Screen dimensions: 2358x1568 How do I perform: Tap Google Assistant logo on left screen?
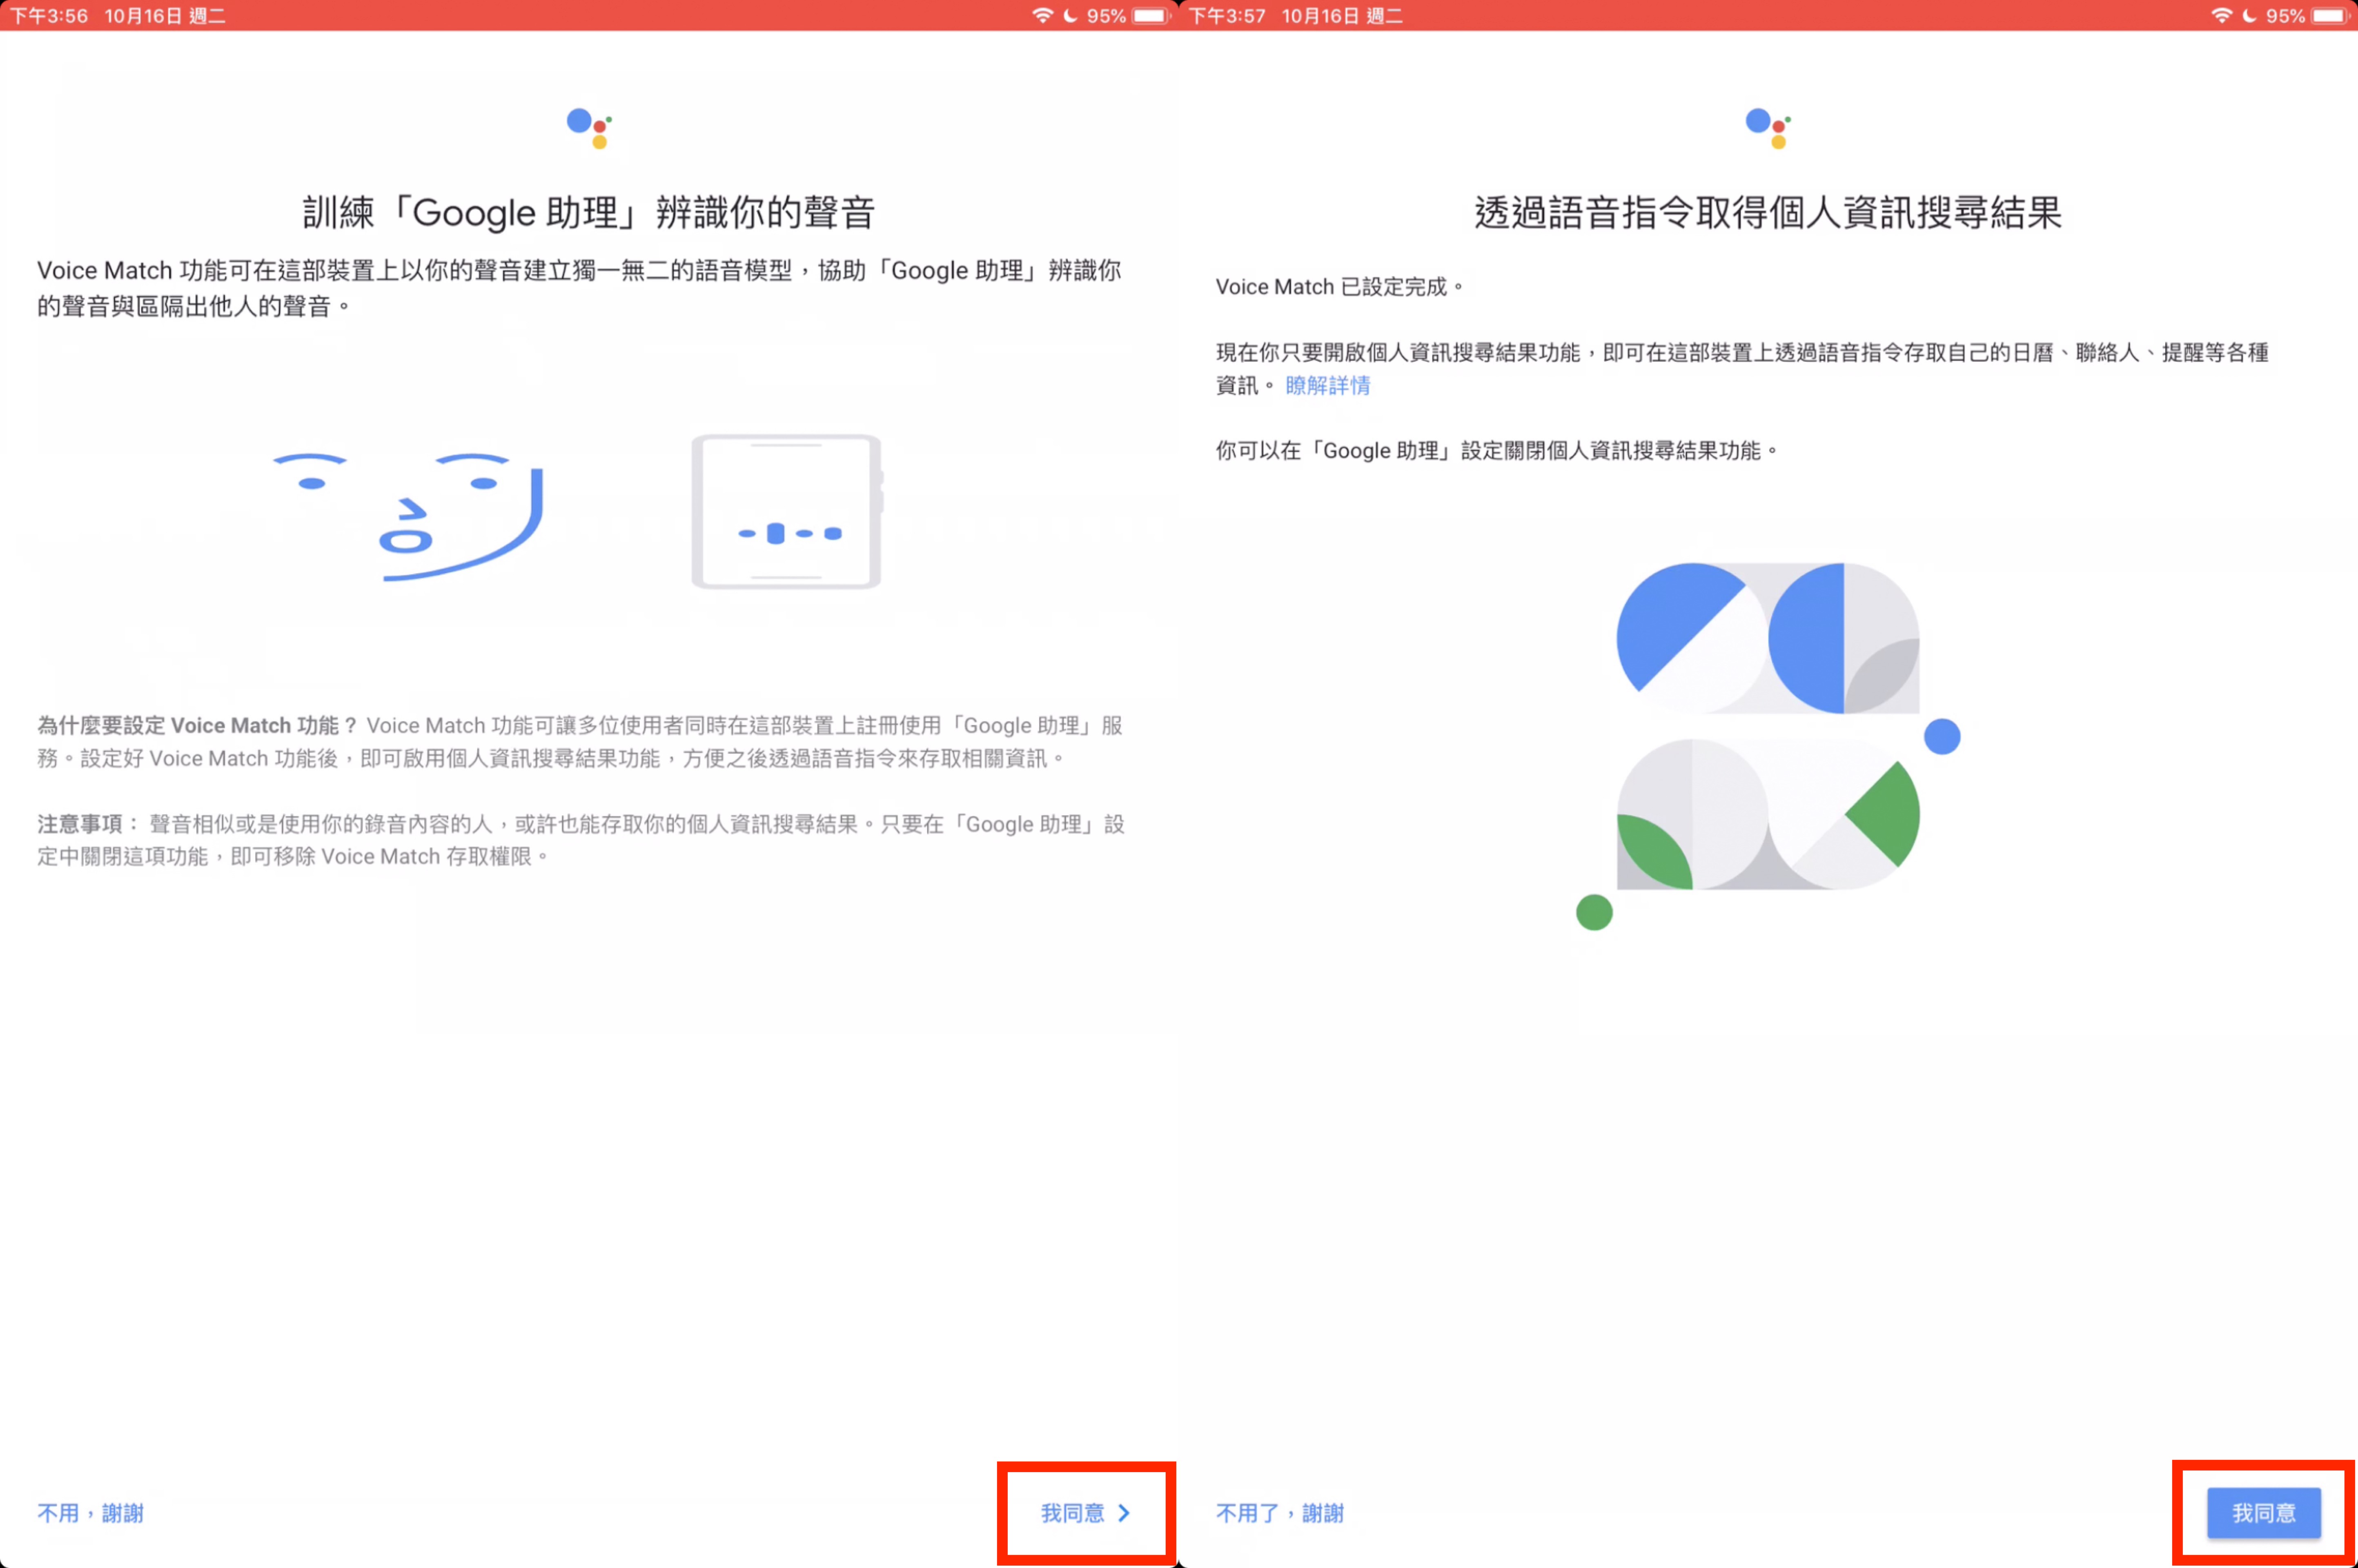coord(589,128)
